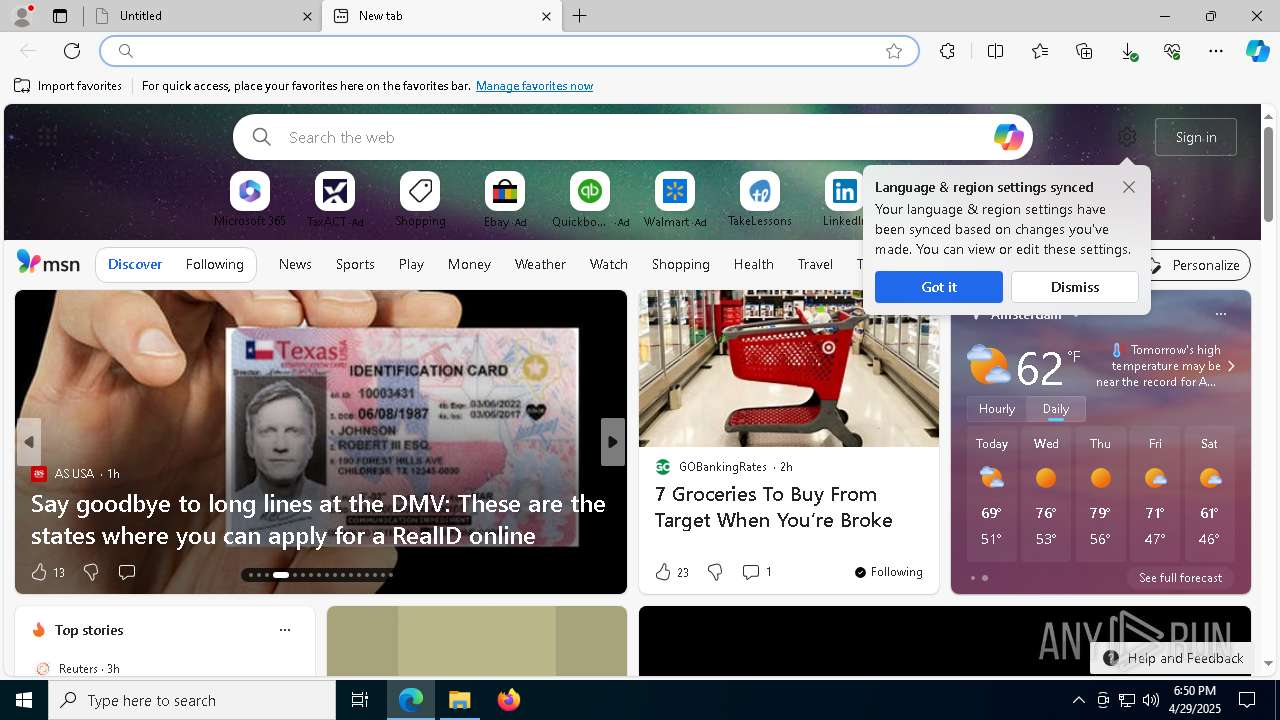Toggle Following for GOBankingRates

tap(888, 572)
